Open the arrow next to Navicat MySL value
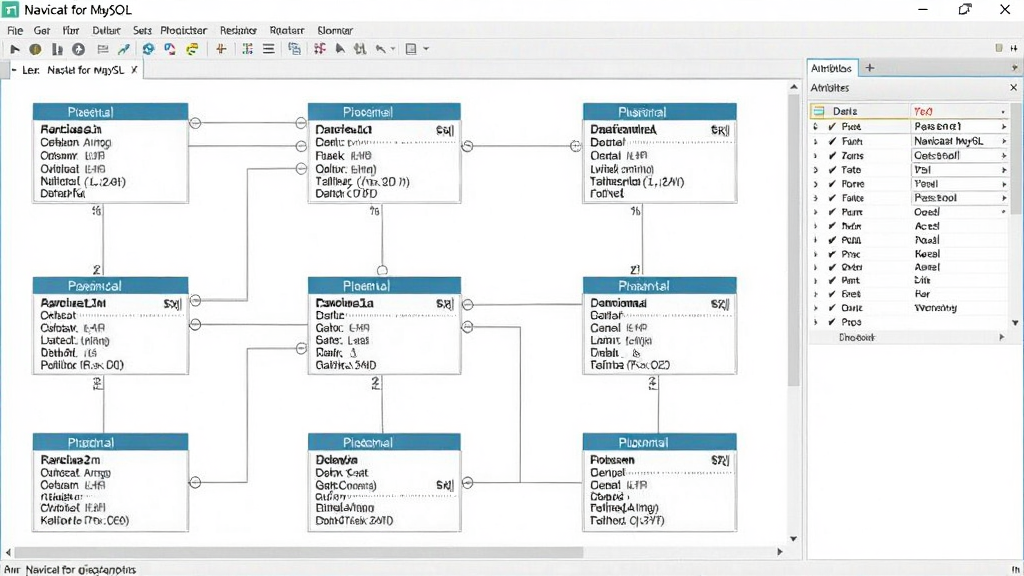Viewport: 1024px width, 576px height. pyautogui.click(x=1004, y=141)
